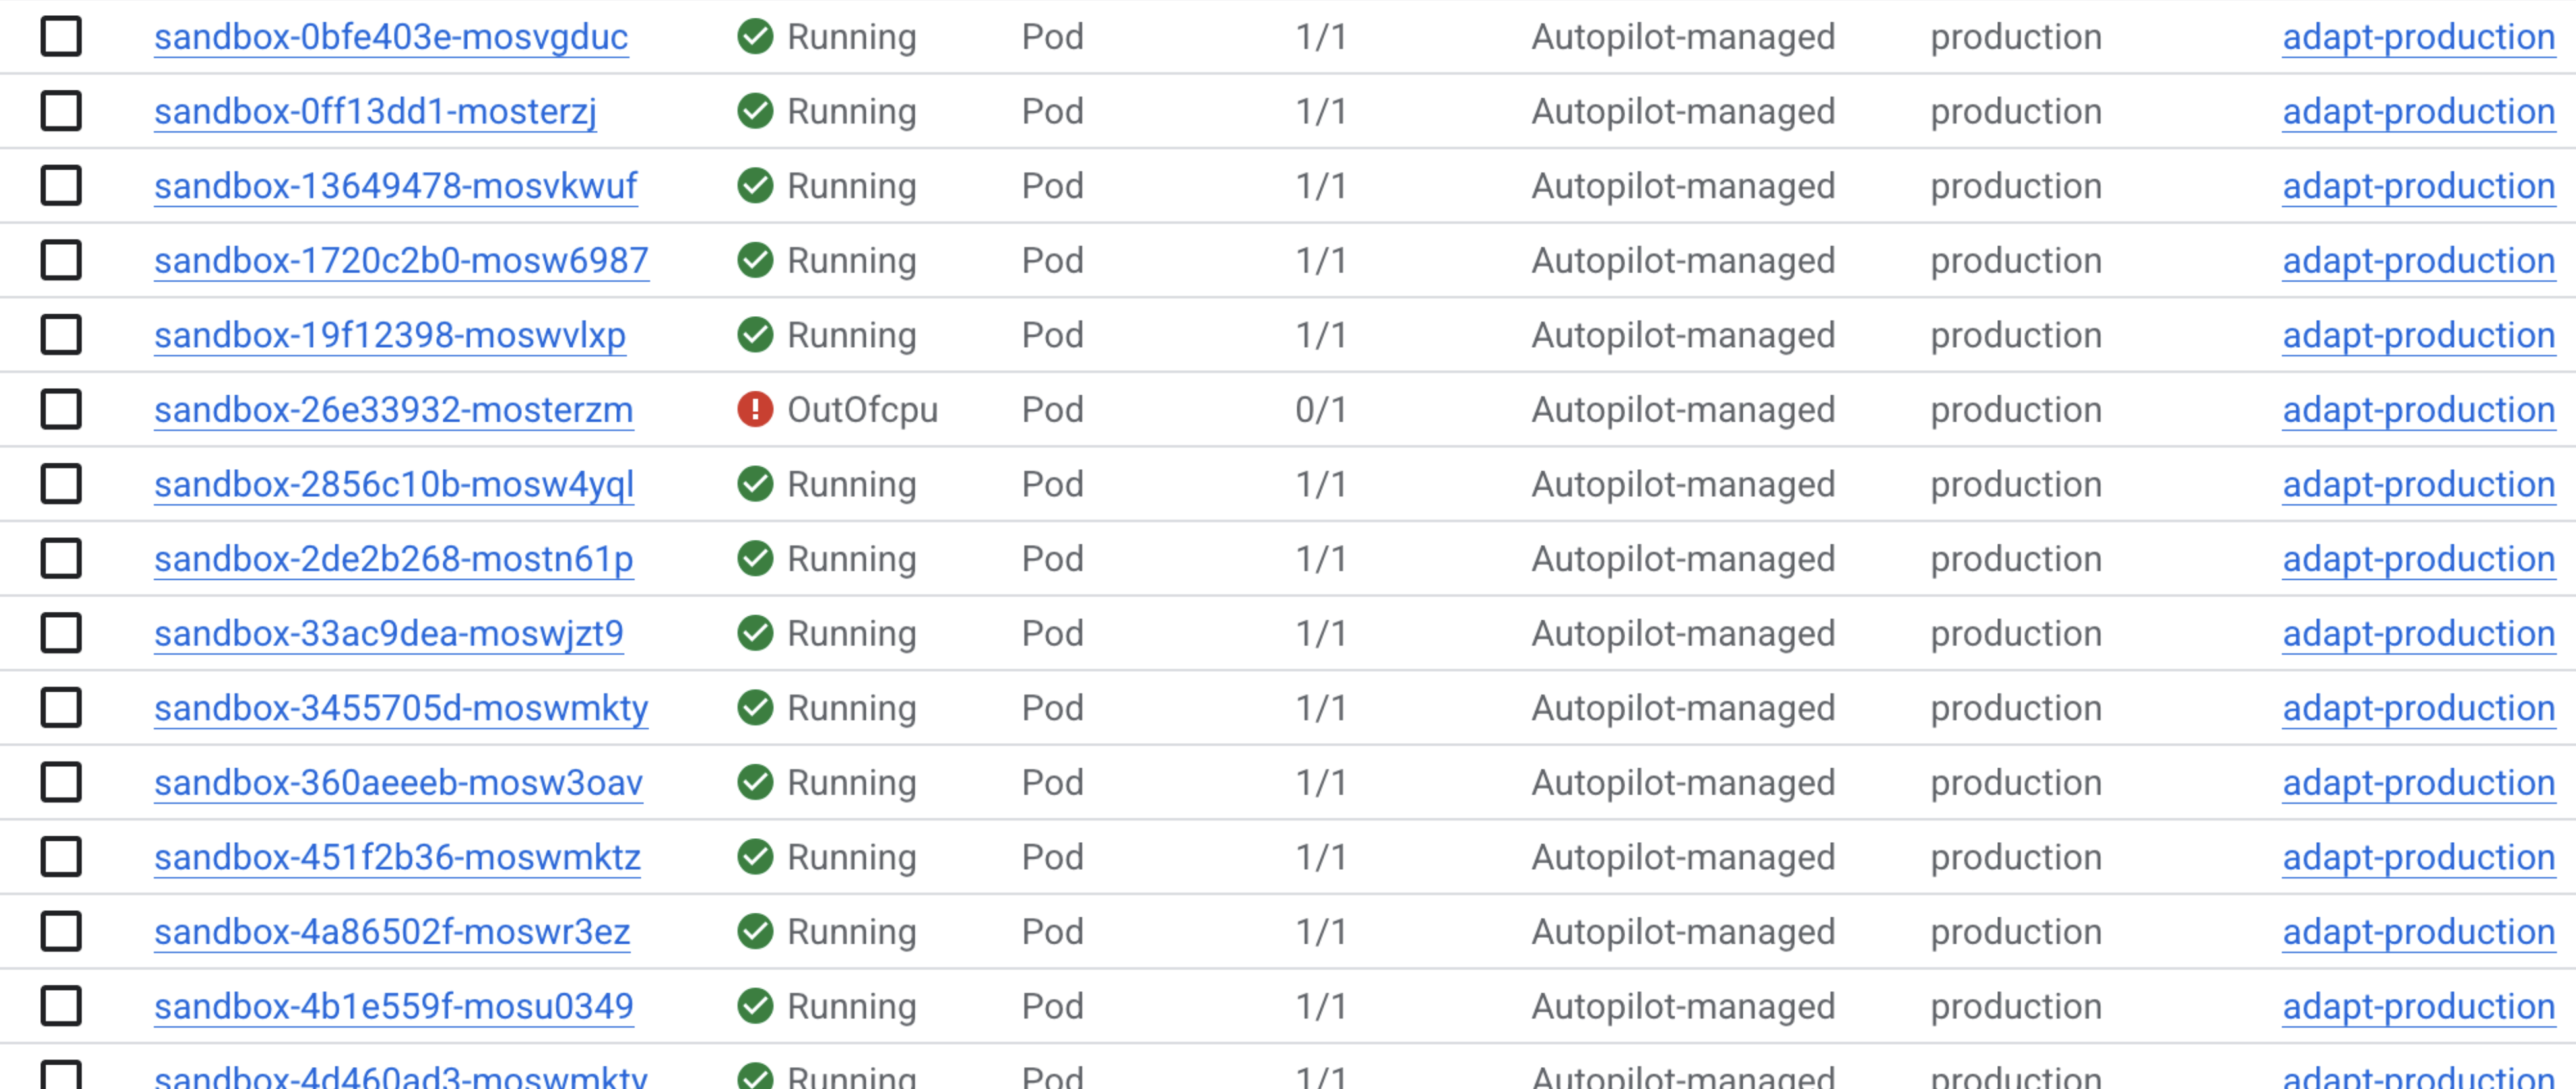The height and width of the screenshot is (1089, 2576).
Task: Tick the sandbox-3455705d-moswmkty row checkbox
Action: pos(61,708)
